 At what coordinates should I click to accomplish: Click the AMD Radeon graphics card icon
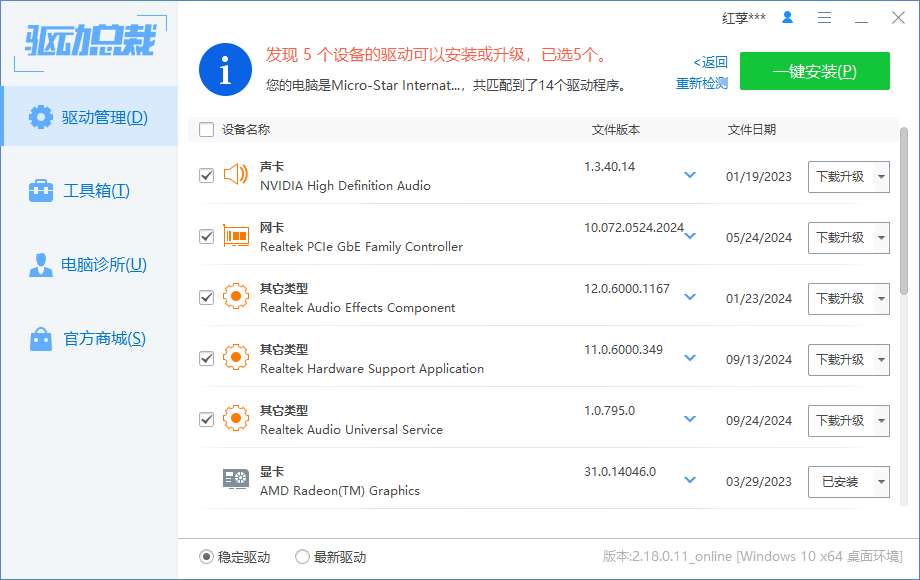235,480
